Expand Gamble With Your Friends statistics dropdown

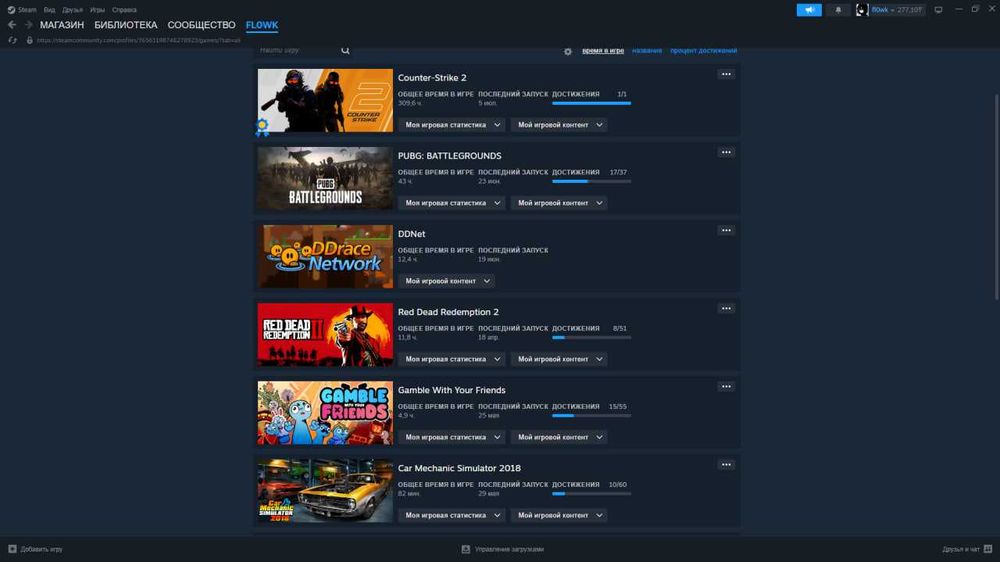(x=452, y=437)
